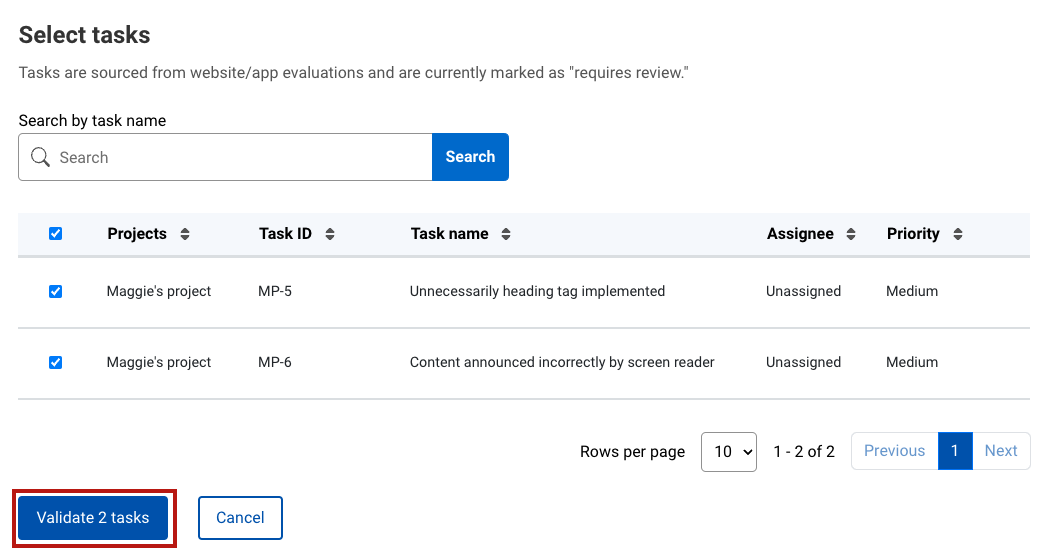Click the Task ID sort icon
The image size is (1045, 553).
point(330,234)
